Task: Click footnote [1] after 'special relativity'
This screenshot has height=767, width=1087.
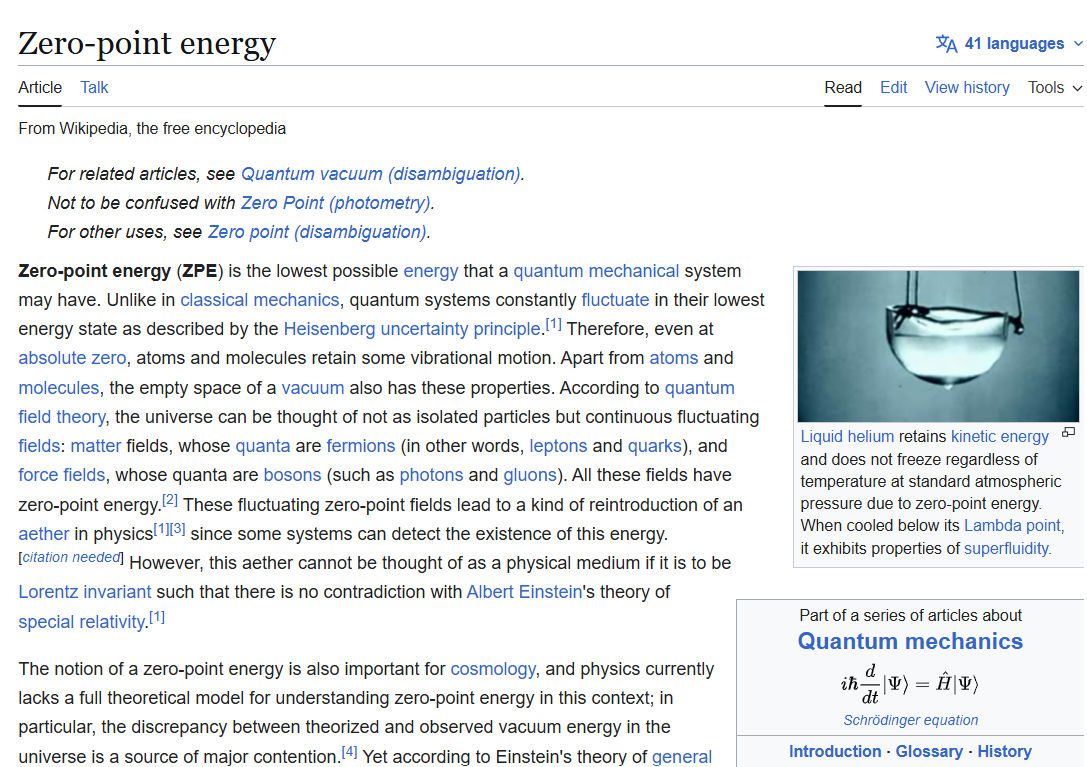Action: coord(157,617)
